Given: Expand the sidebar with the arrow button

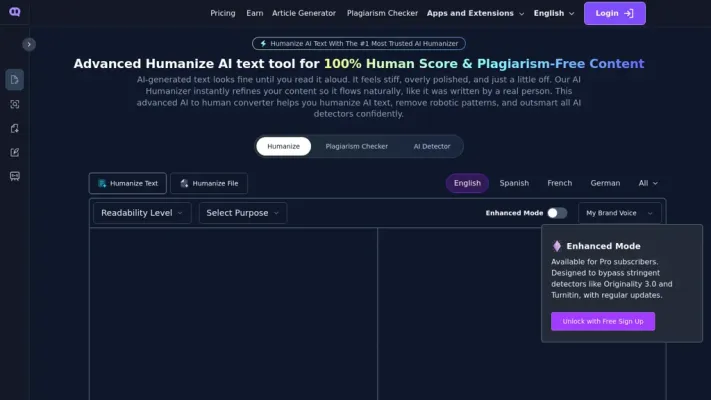Looking at the screenshot, I should tap(29, 44).
